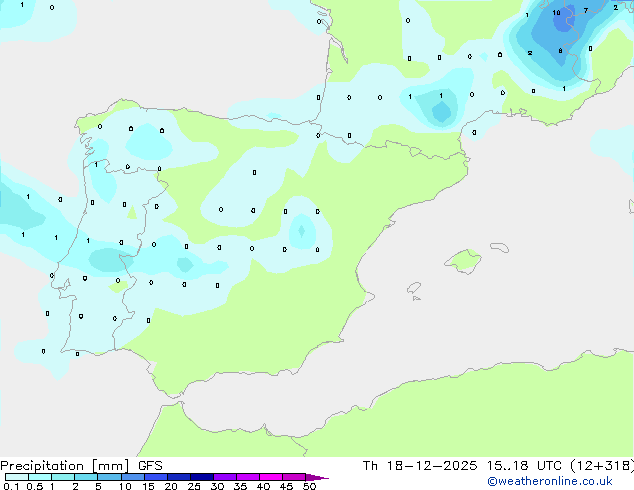
Task: Click the 0.1–0.5 mm palest cyan legend swatch
Action: coord(17,477)
